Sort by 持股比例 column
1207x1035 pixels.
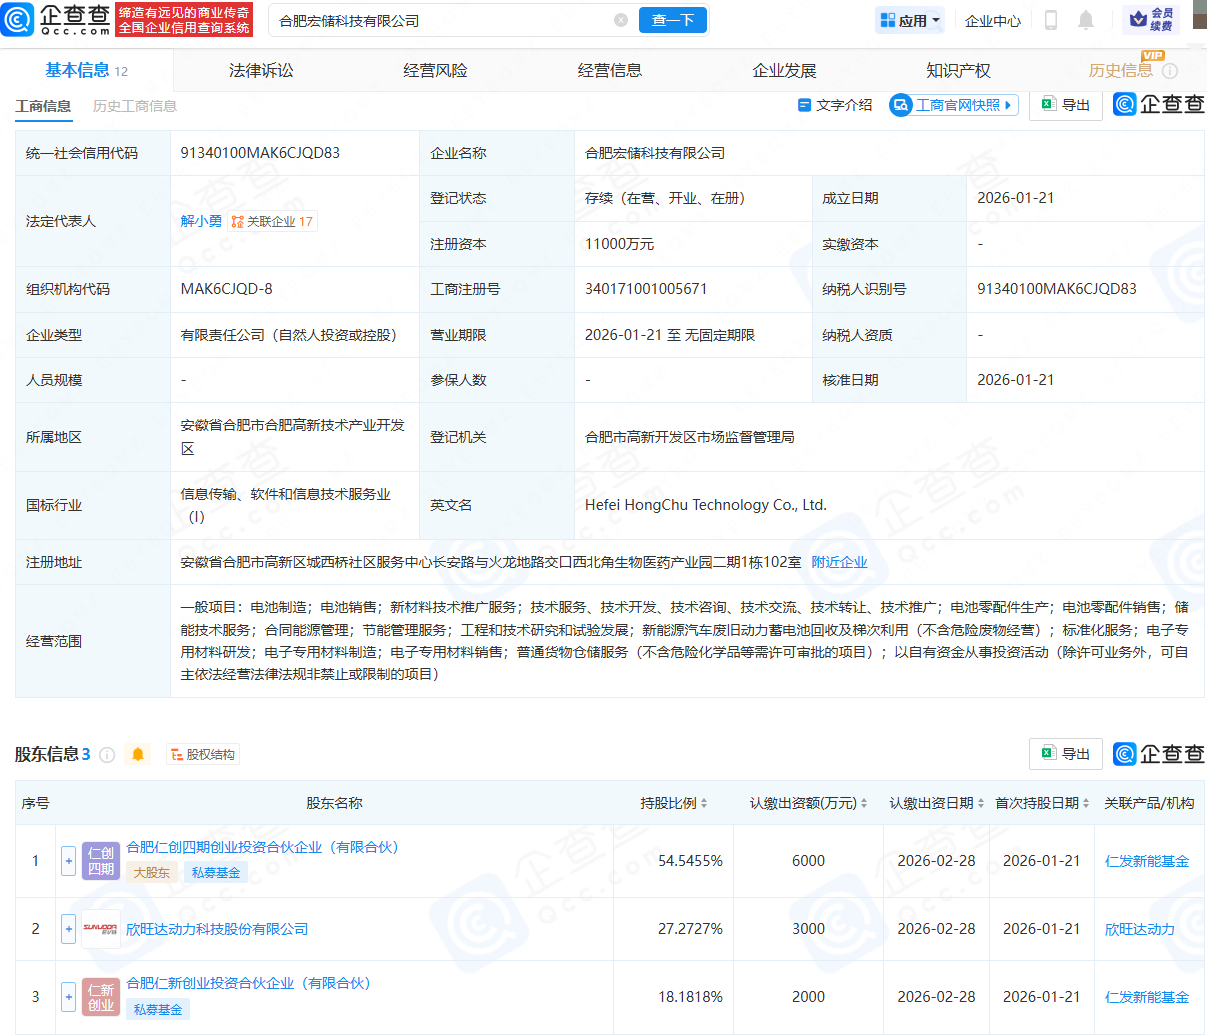(673, 803)
